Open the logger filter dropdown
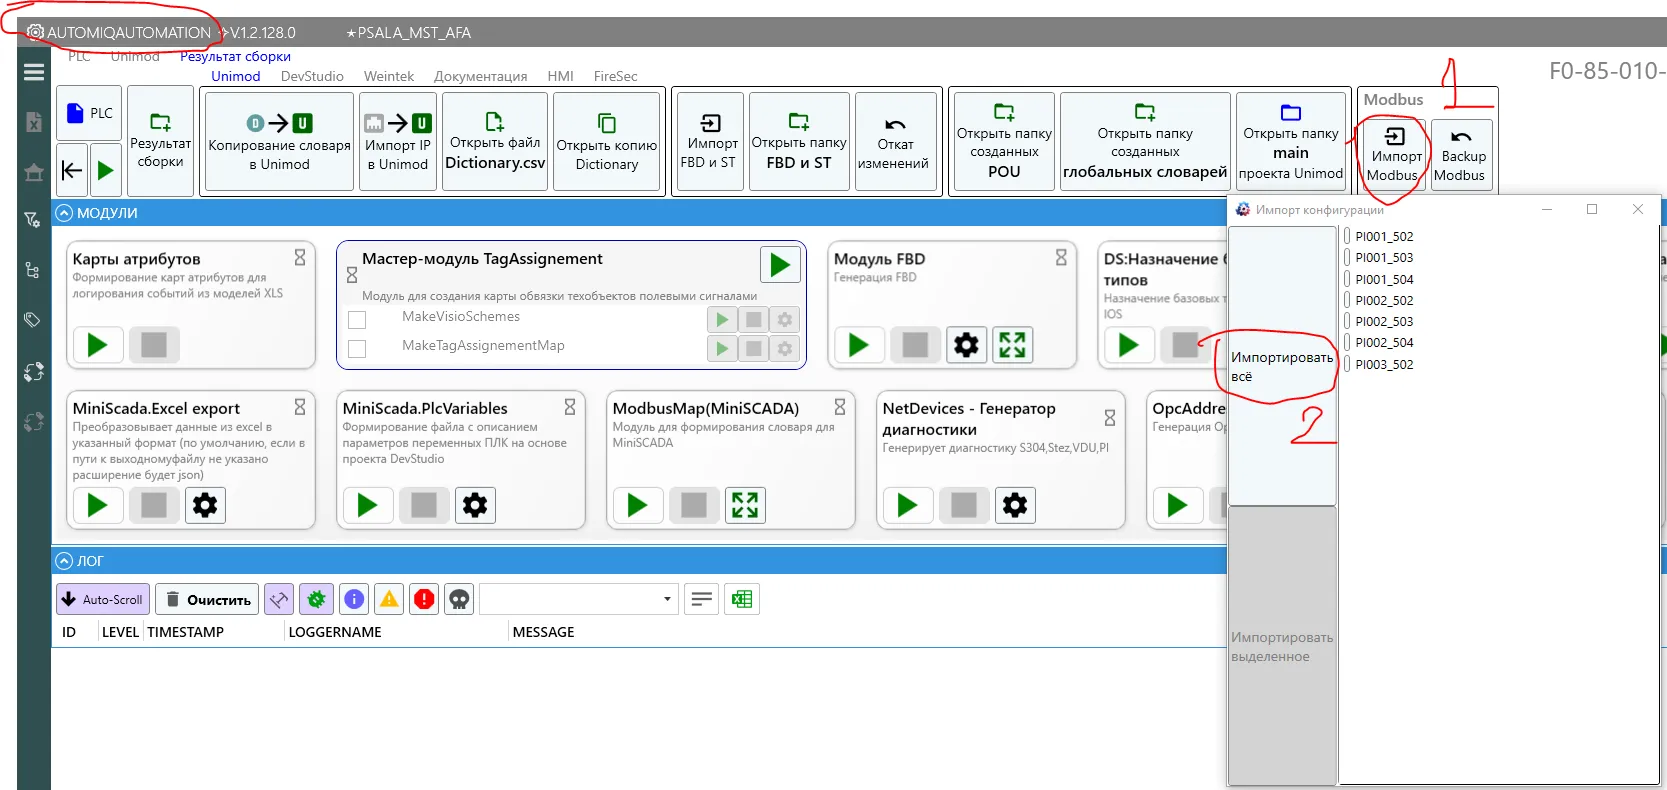The image size is (1667, 790). tap(579, 599)
